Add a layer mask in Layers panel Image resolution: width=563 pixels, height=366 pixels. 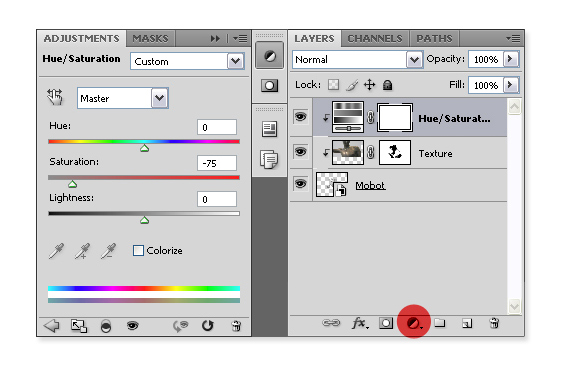tap(386, 323)
